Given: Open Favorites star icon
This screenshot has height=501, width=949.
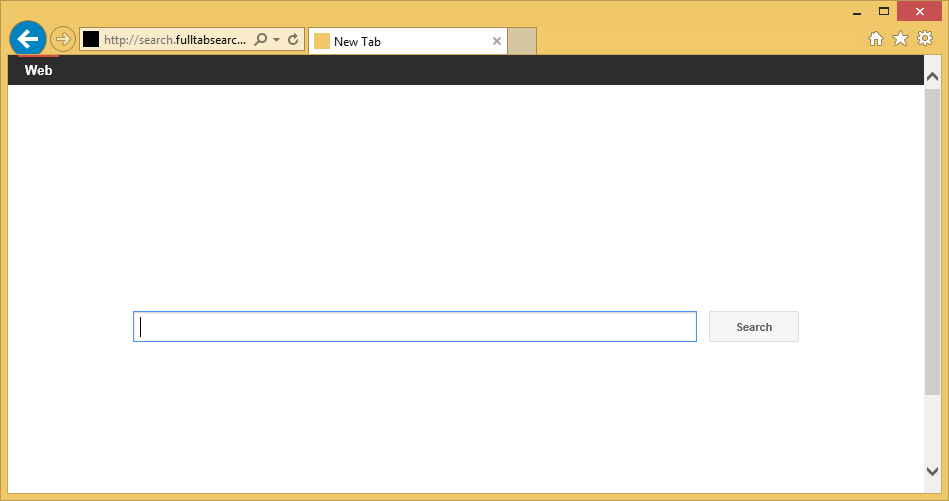Looking at the screenshot, I should [x=901, y=39].
